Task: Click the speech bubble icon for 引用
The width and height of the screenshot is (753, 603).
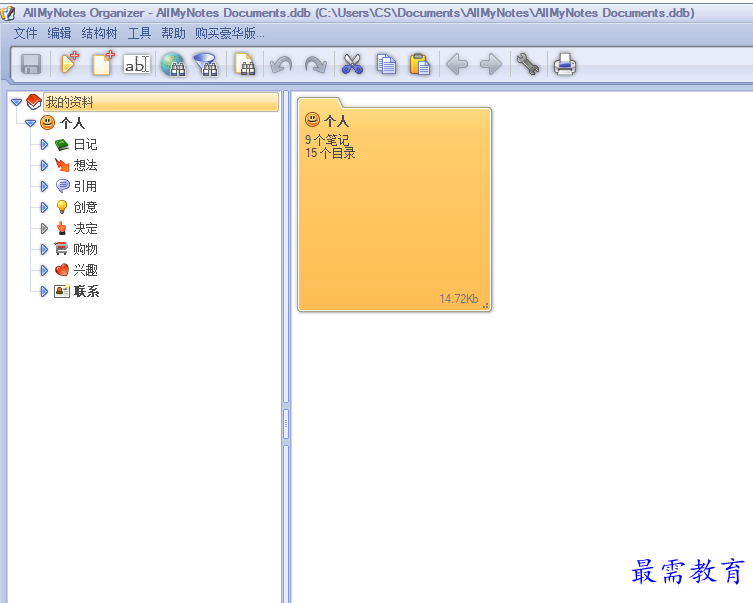Action: [x=62, y=186]
